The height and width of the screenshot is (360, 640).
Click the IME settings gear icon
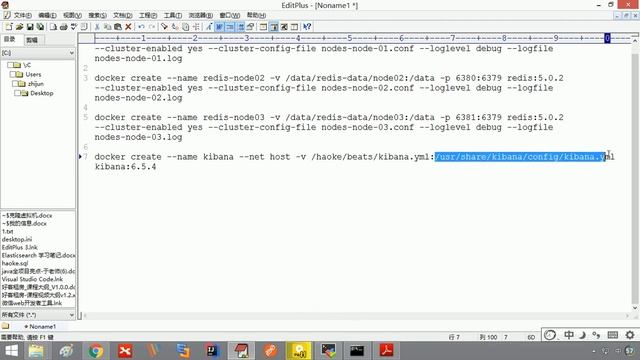[630, 335]
